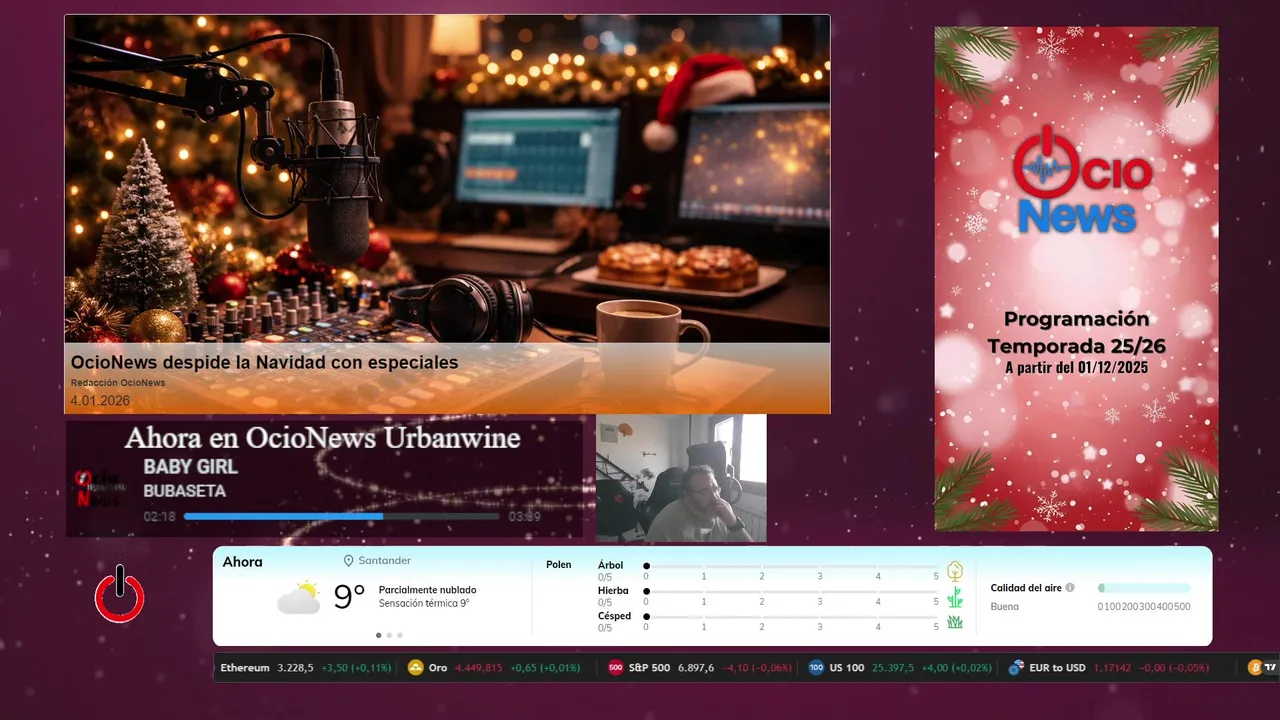Screen dimensions: 1280x720
Task: Click the US 100 ticker label
Action: pyautogui.click(x=847, y=667)
